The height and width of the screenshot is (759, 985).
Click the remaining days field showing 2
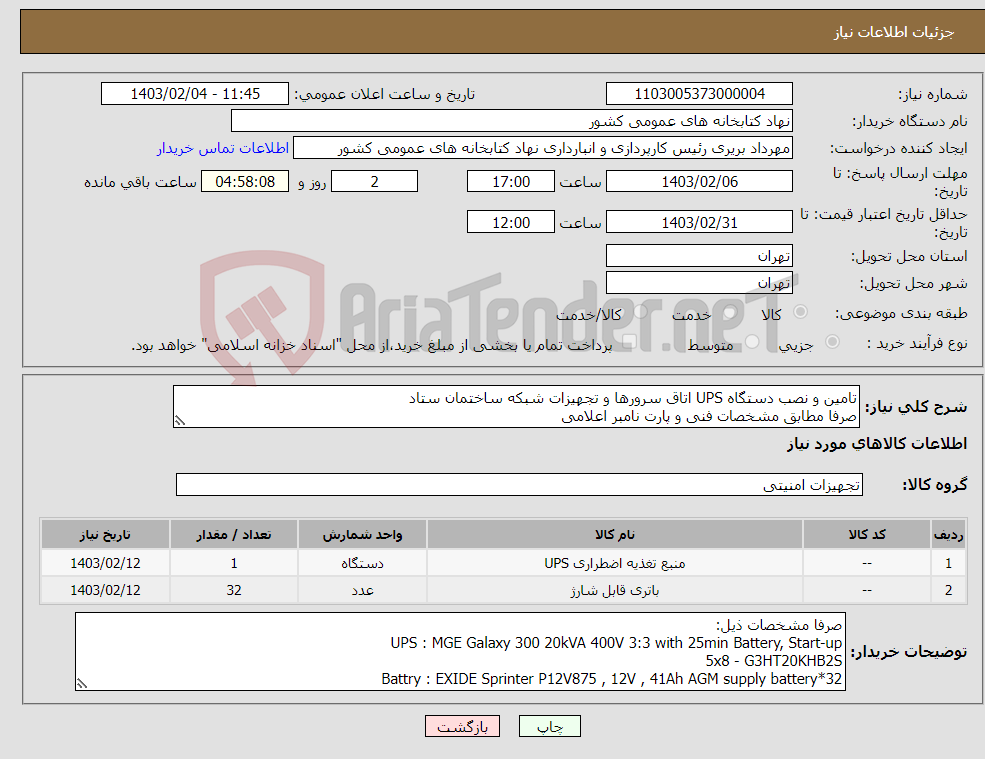(374, 182)
